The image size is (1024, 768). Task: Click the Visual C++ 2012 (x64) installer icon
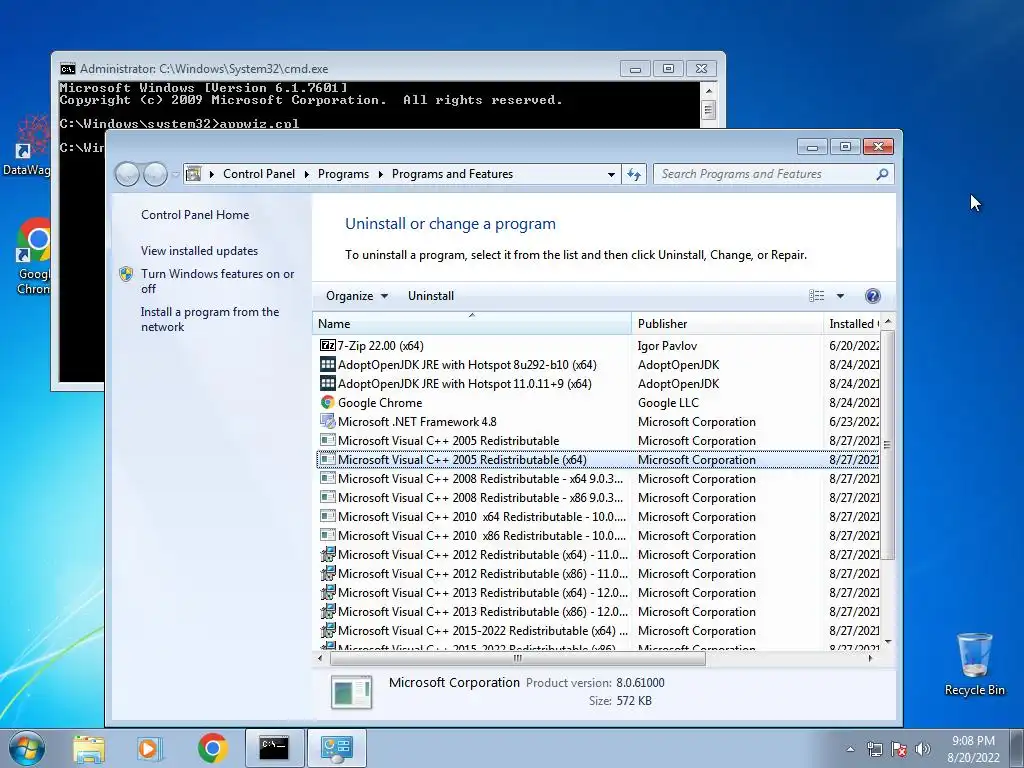[327, 554]
